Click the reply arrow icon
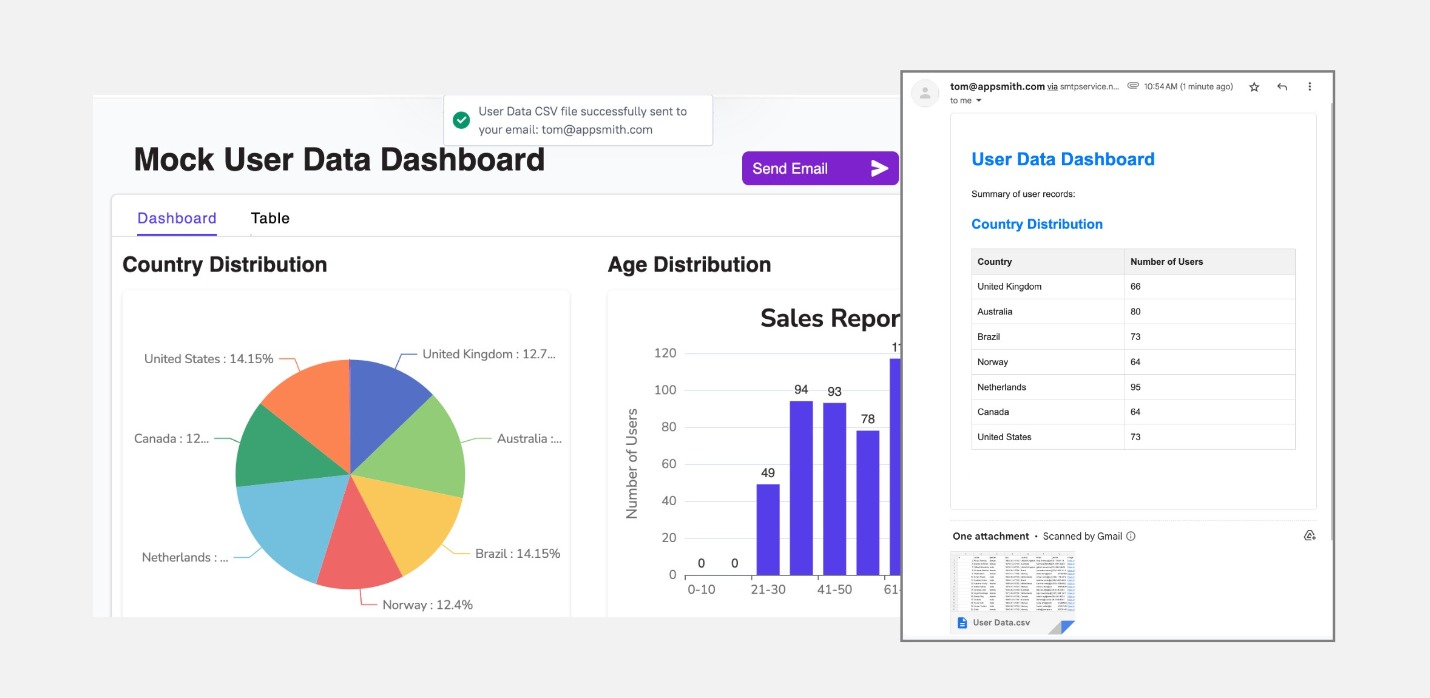The width and height of the screenshot is (1430, 698). (x=1282, y=87)
